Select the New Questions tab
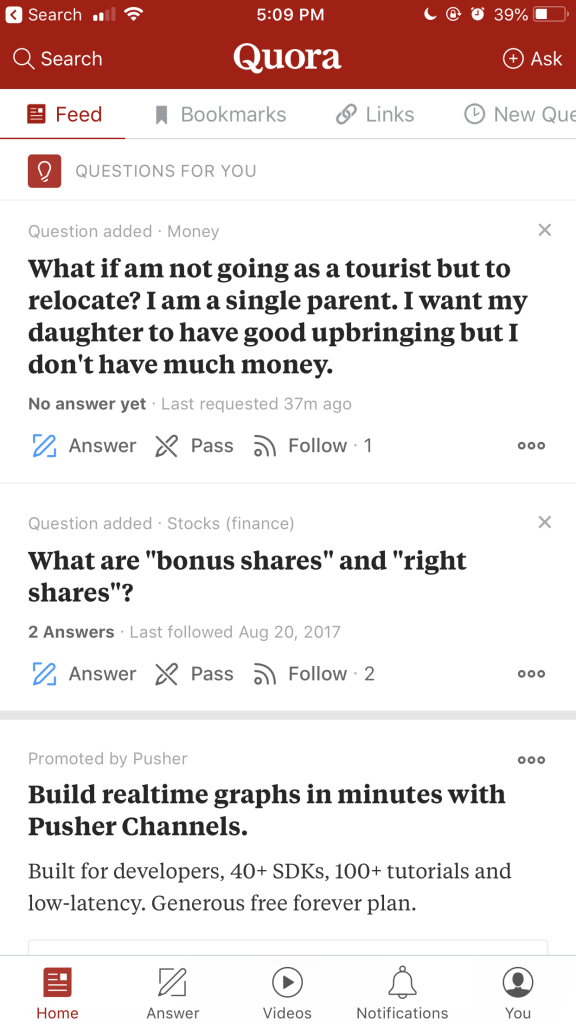The height and width of the screenshot is (1024, 576). (520, 115)
